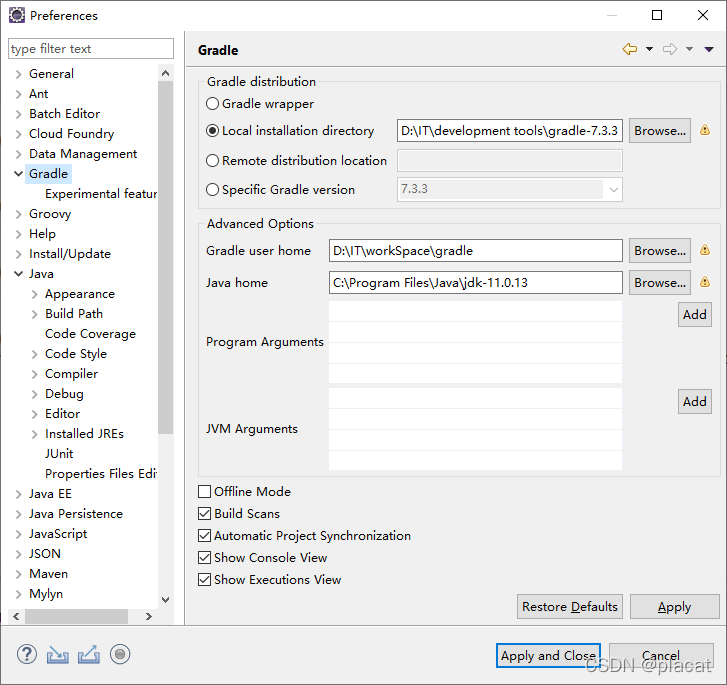Select Batch Editor in preferences tree
The height and width of the screenshot is (685, 727).
64,114
